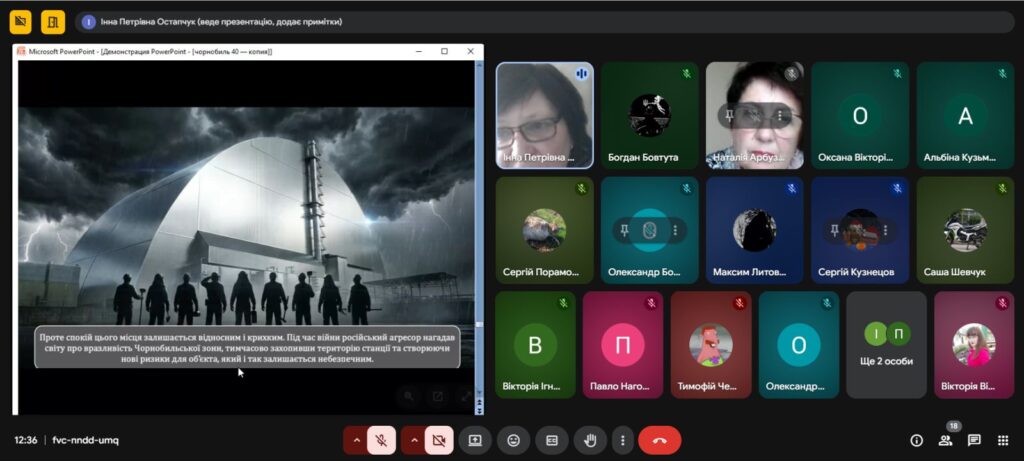Open meeting details info panel
Image resolution: width=1024 pixels, height=461 pixels.
pyautogui.click(x=916, y=440)
